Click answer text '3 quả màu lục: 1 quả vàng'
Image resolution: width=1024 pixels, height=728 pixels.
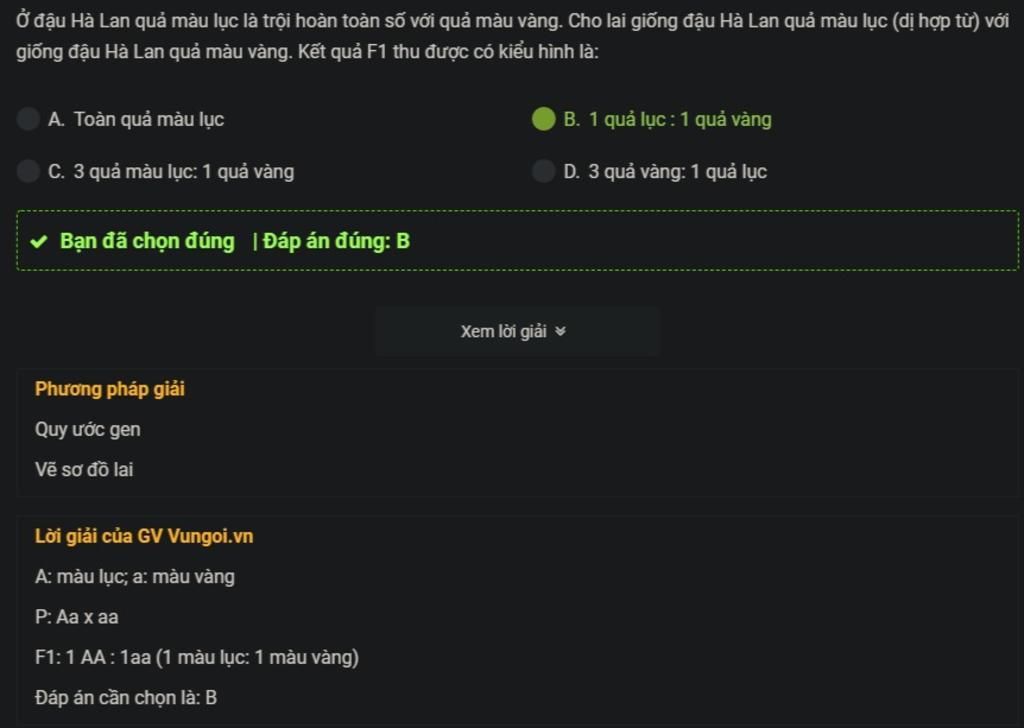[x=184, y=172]
